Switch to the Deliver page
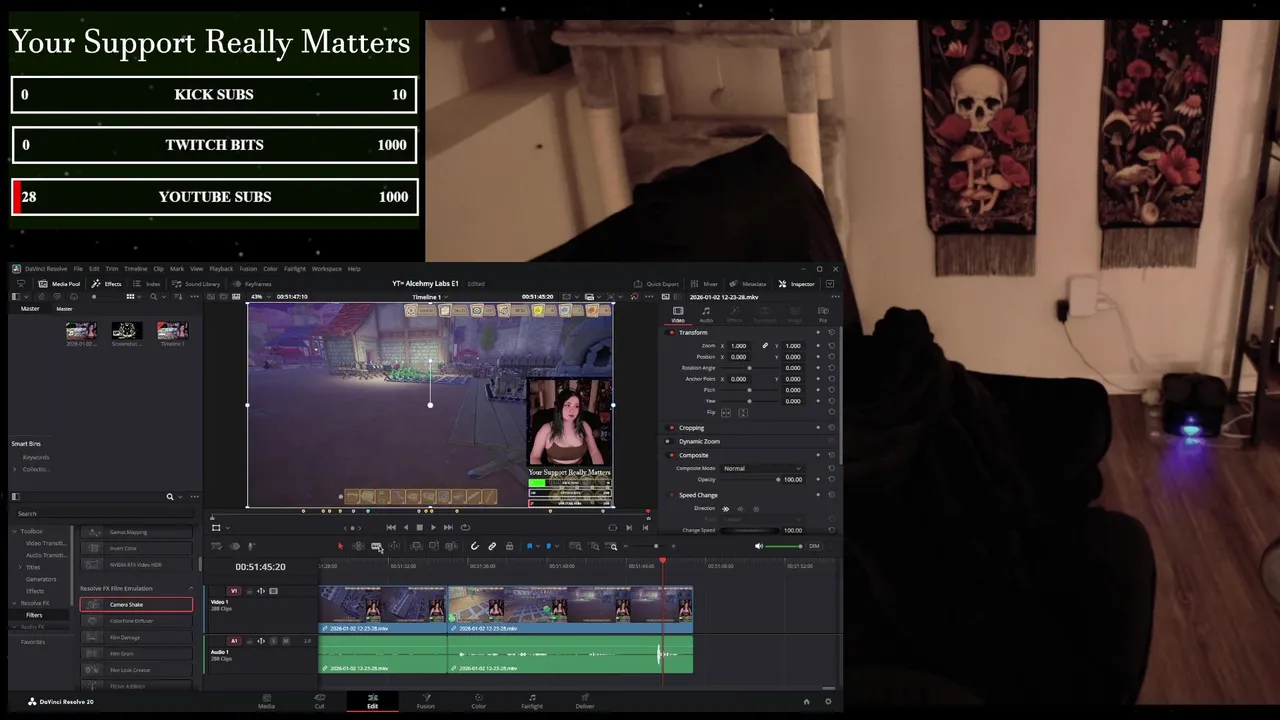The image size is (1280, 720). pos(584,701)
